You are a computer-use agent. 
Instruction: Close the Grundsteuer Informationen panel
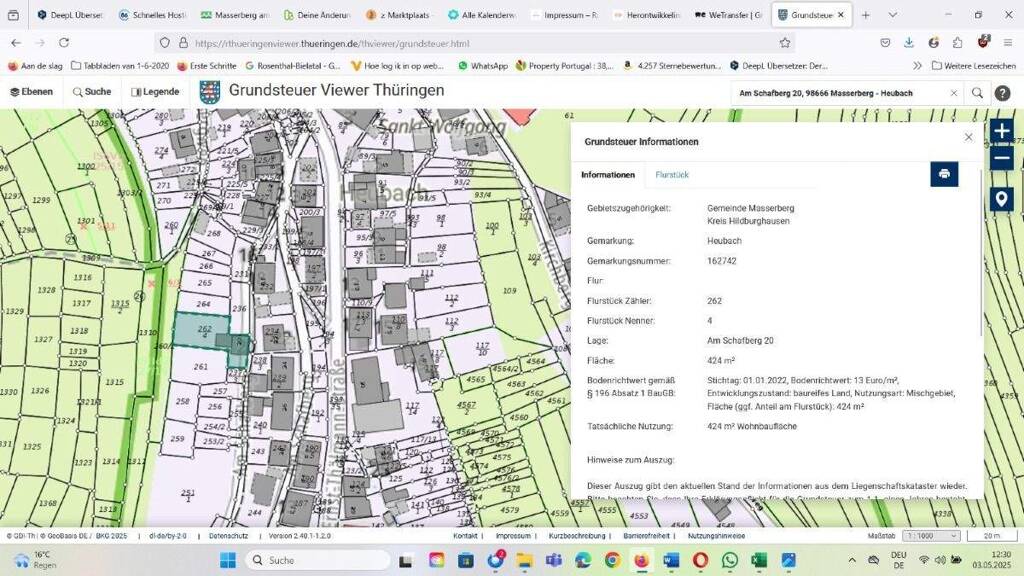coord(968,137)
